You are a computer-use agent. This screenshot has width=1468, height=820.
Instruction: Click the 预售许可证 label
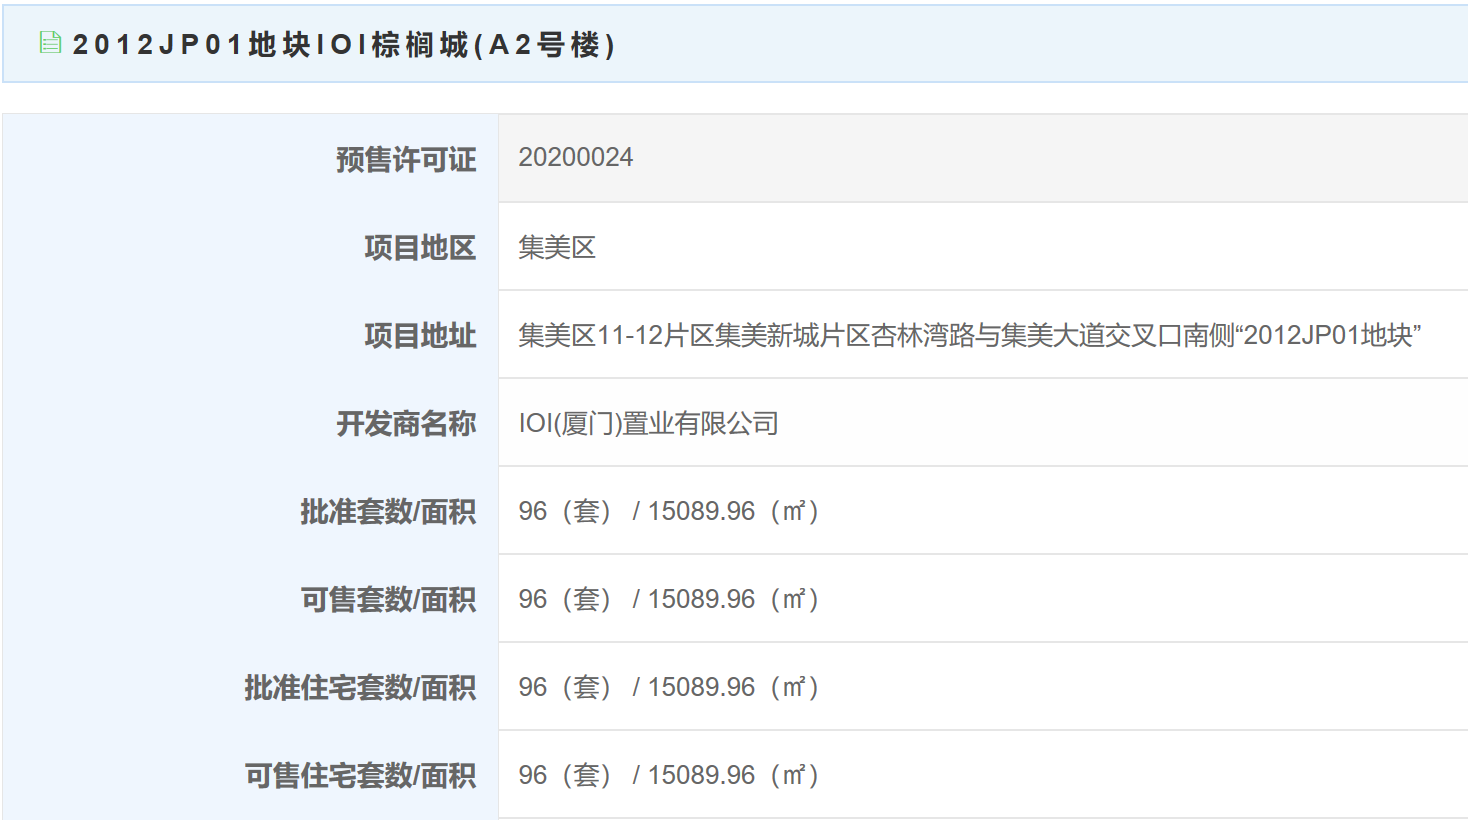click(x=406, y=160)
